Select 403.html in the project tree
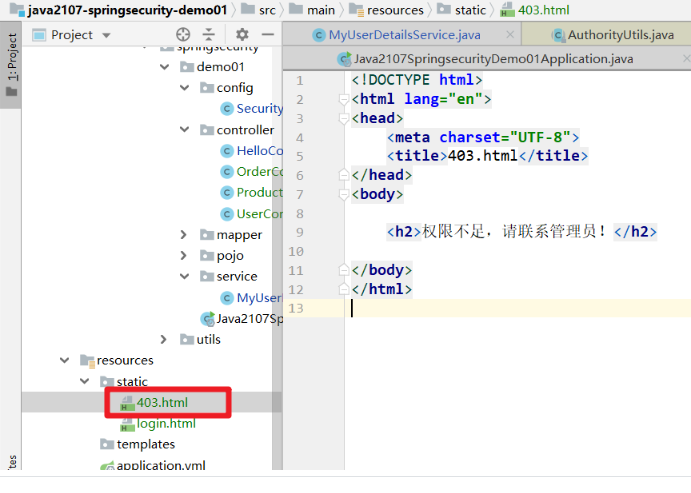This screenshot has width=691, height=493. pyautogui.click(x=162, y=402)
